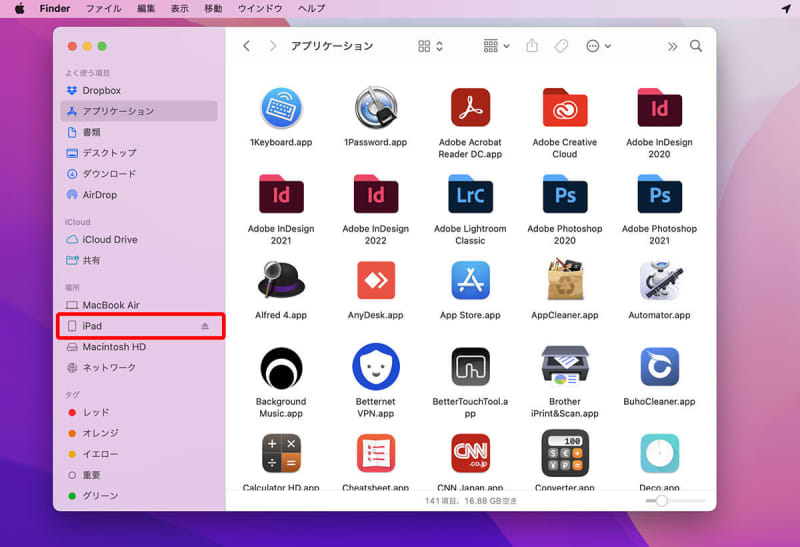
Task: Select the グリーン tag
Action: coord(139,496)
